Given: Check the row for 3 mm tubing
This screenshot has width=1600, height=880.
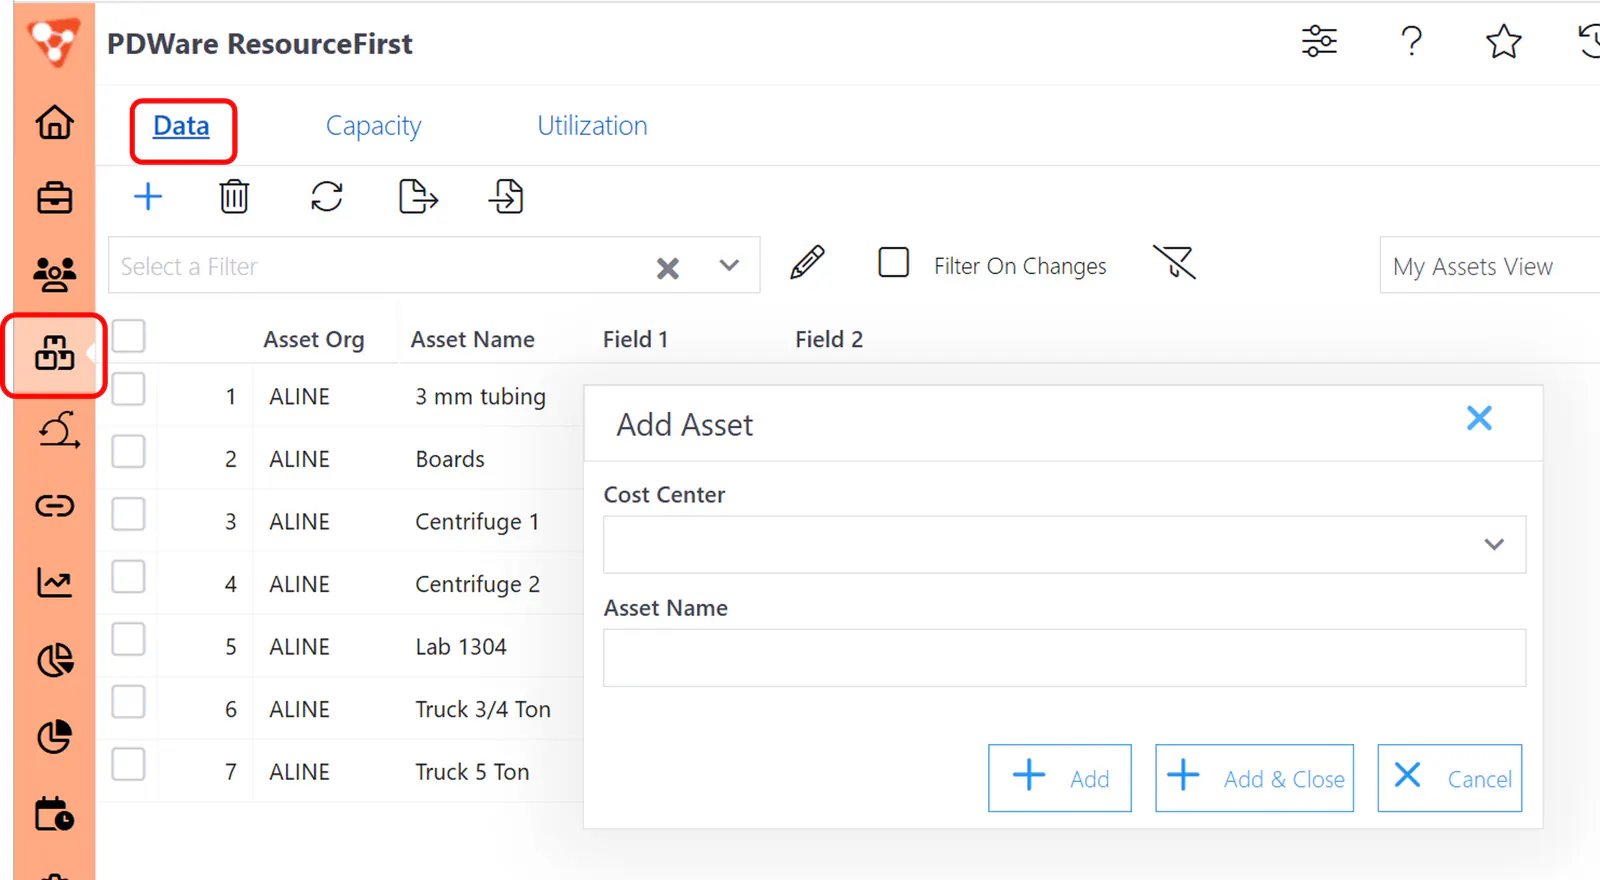Looking at the screenshot, I should point(128,389).
